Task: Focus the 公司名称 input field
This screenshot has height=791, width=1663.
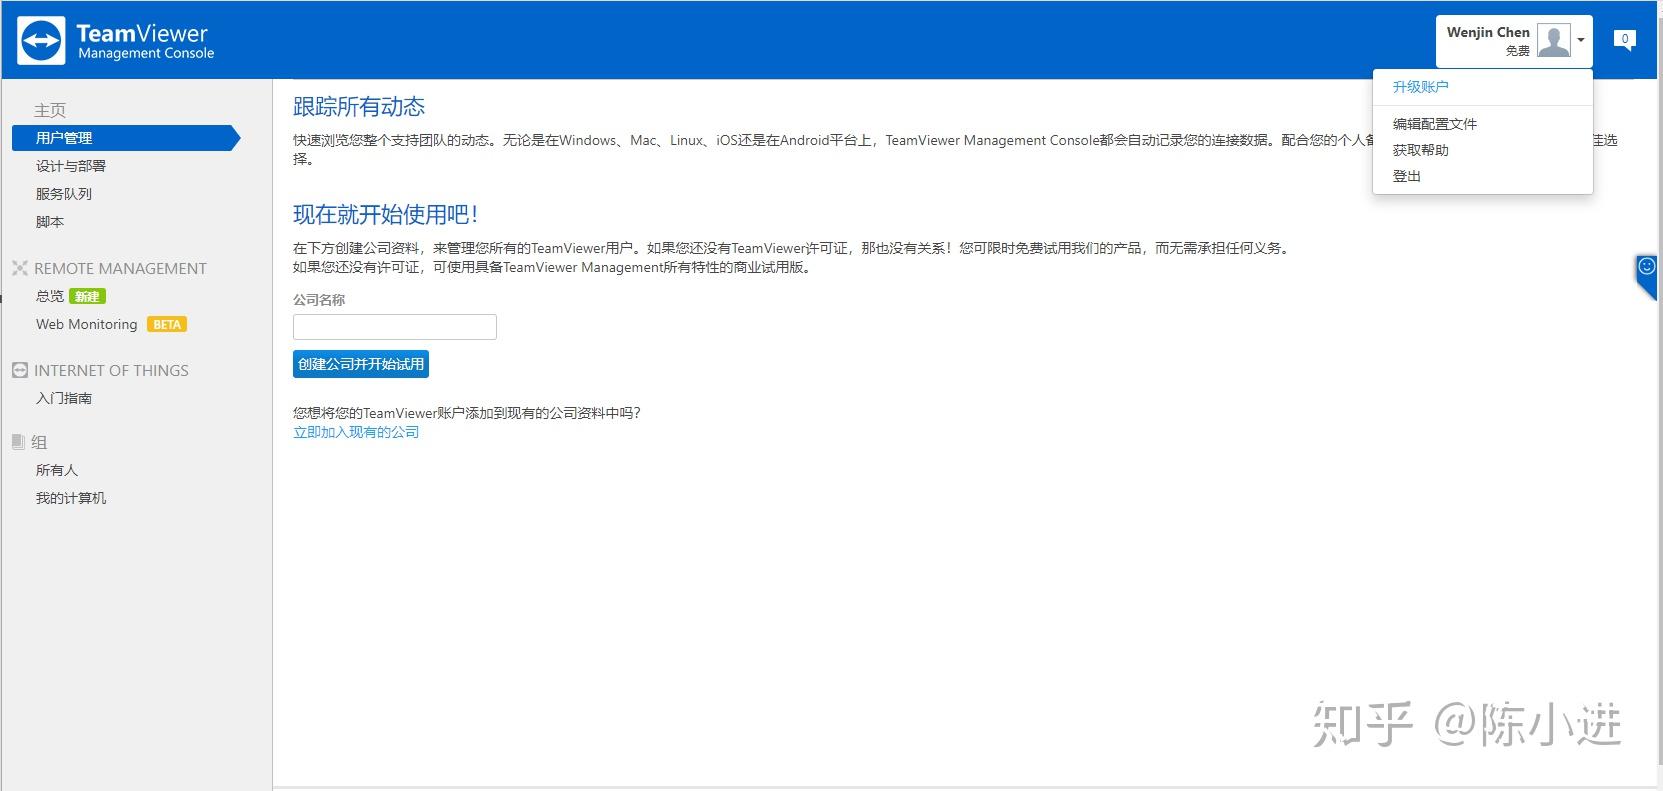Action: [395, 327]
